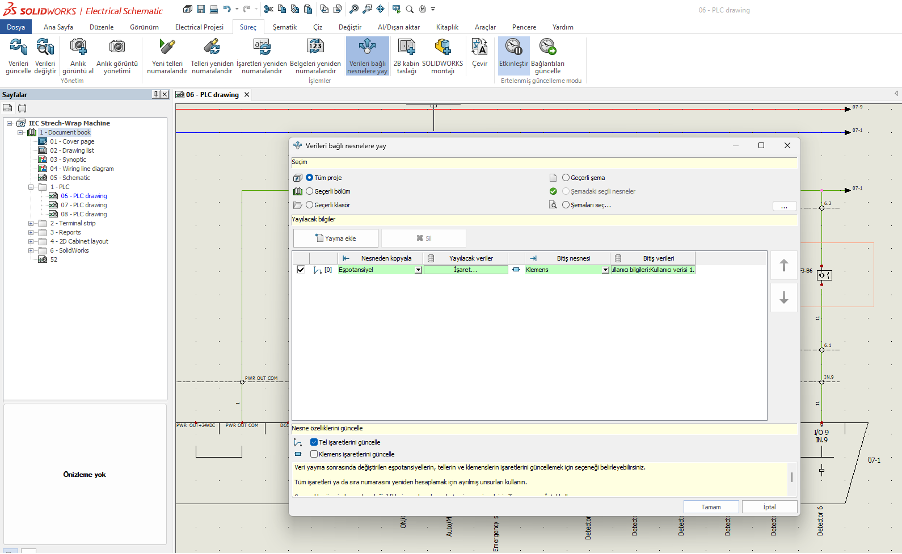Collapse the '1 - PLC' folder node
This screenshot has width=902, height=554.
coord(31,187)
